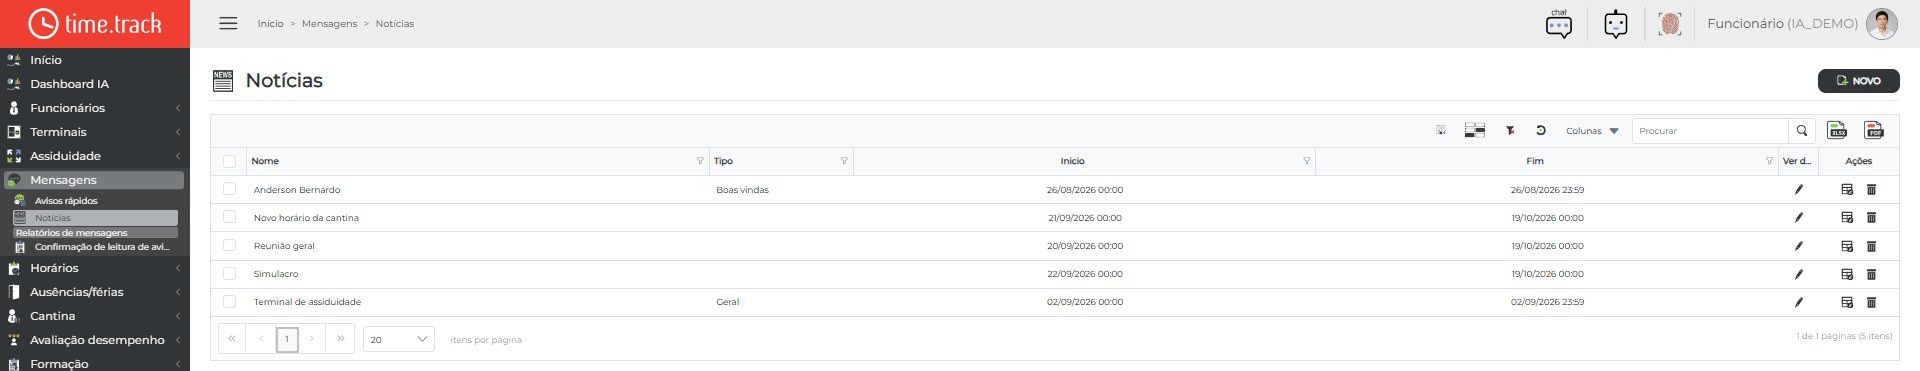Open Início column filter icon

click(1306, 161)
